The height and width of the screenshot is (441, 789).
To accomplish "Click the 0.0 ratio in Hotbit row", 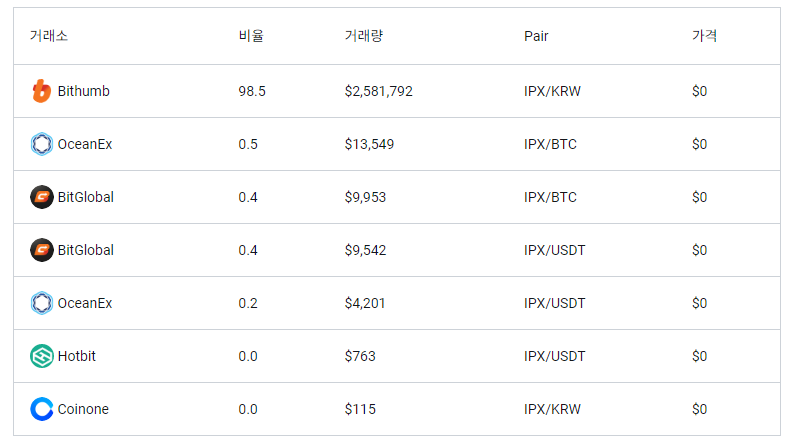I will (248, 356).
